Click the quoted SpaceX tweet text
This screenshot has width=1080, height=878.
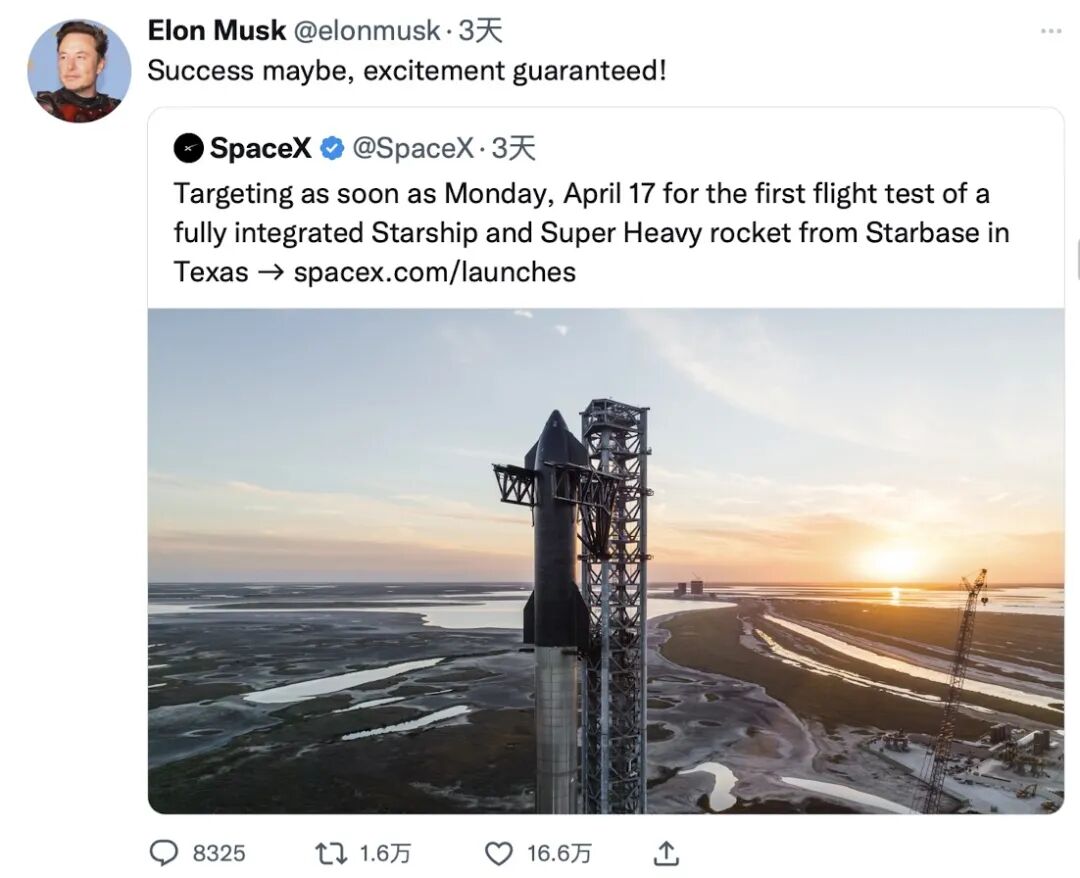pos(590,232)
